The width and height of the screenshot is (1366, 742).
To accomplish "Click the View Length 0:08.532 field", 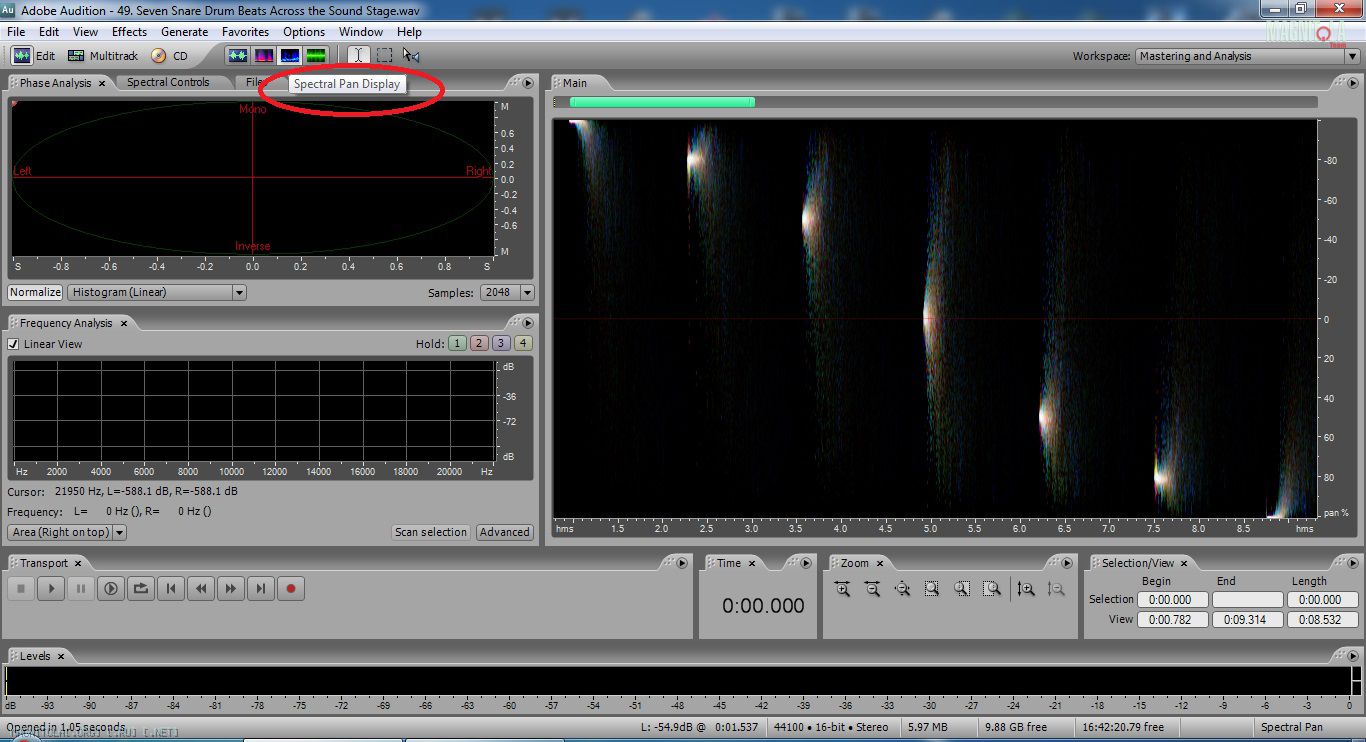I will (1321, 619).
